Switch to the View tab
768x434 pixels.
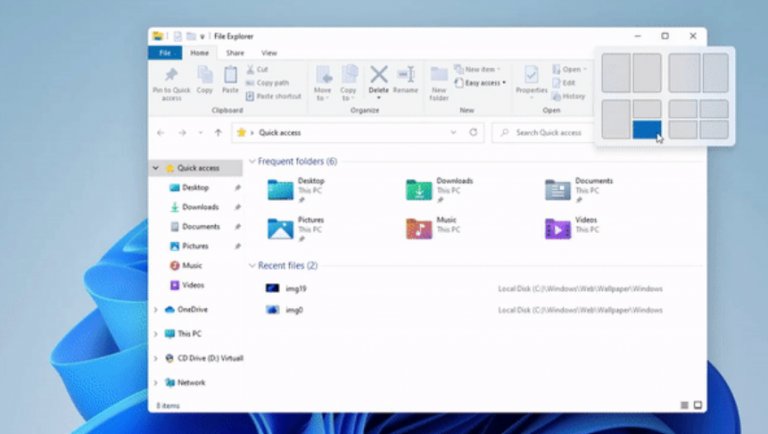(x=269, y=53)
